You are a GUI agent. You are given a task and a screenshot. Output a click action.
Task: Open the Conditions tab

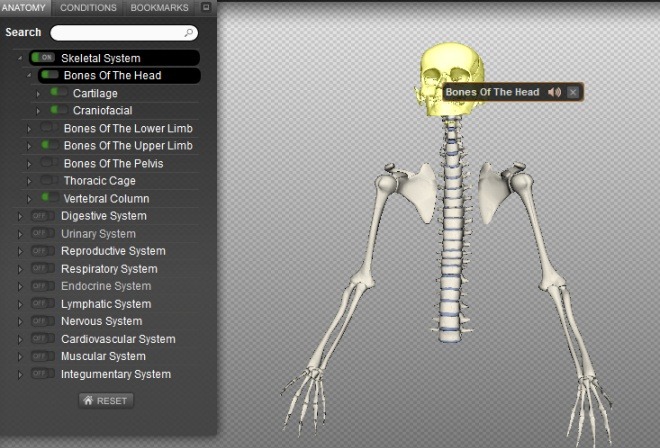(88, 8)
